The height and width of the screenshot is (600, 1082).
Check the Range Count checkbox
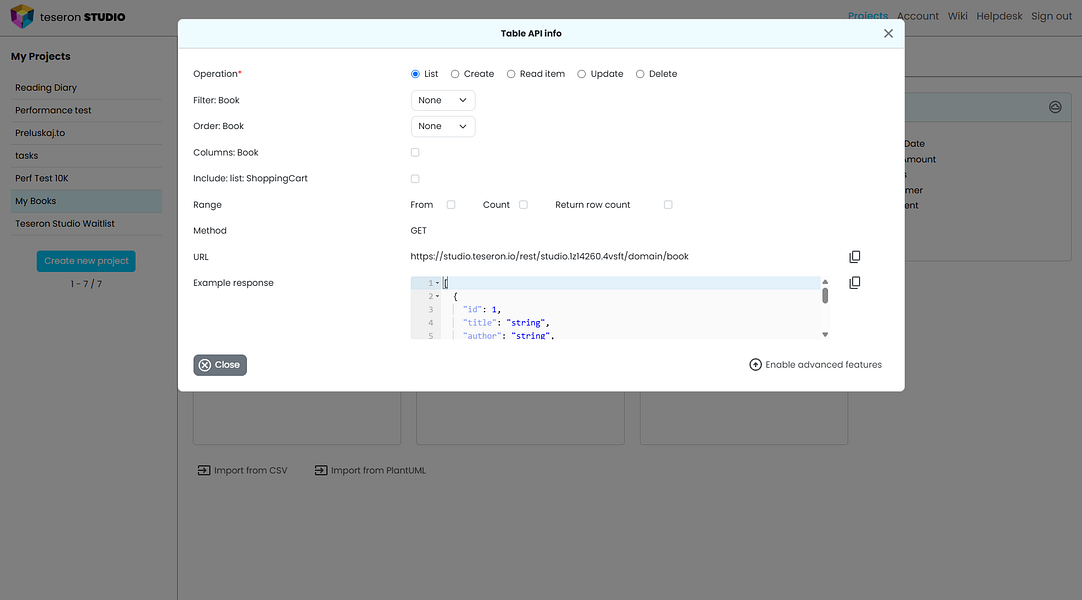523,205
